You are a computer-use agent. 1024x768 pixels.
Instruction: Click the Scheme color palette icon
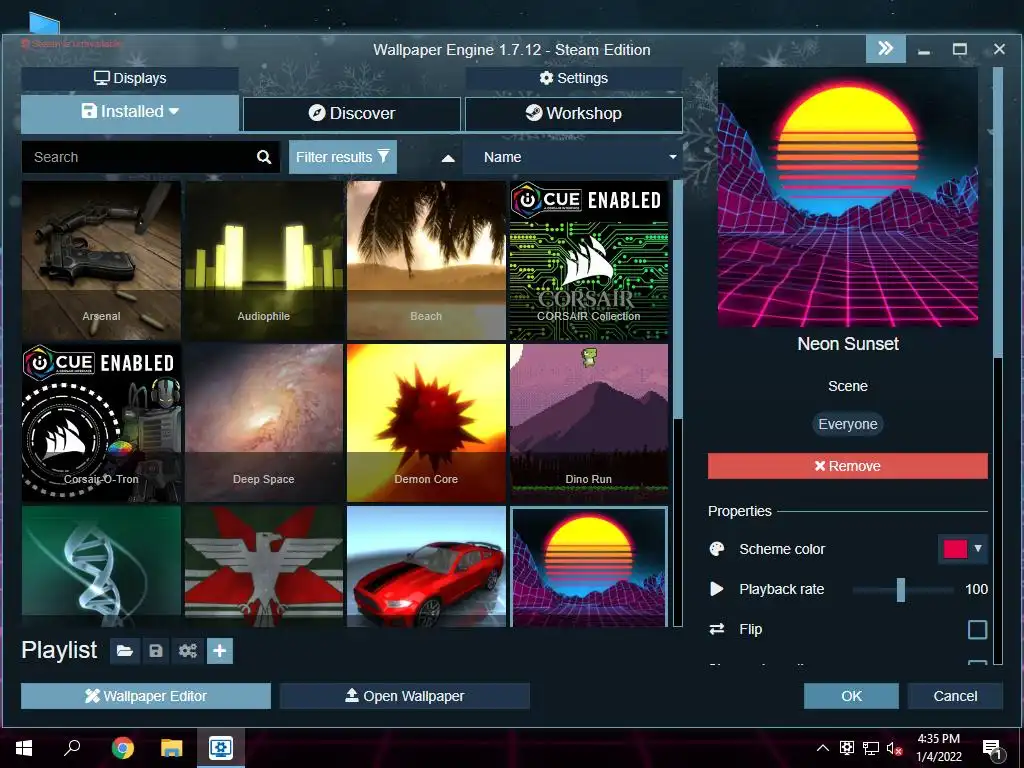717,549
